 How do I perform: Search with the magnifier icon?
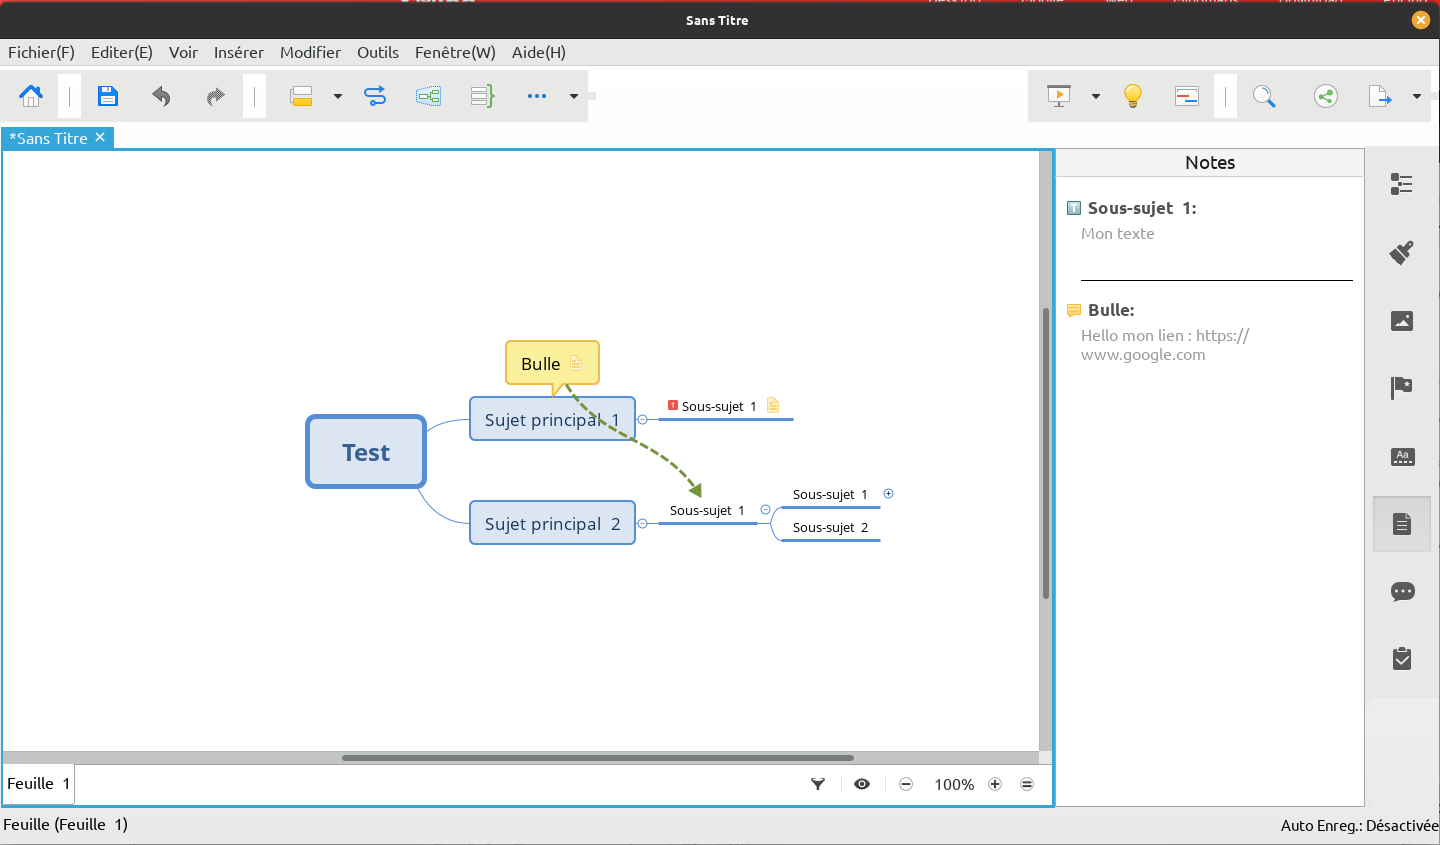(x=1264, y=96)
